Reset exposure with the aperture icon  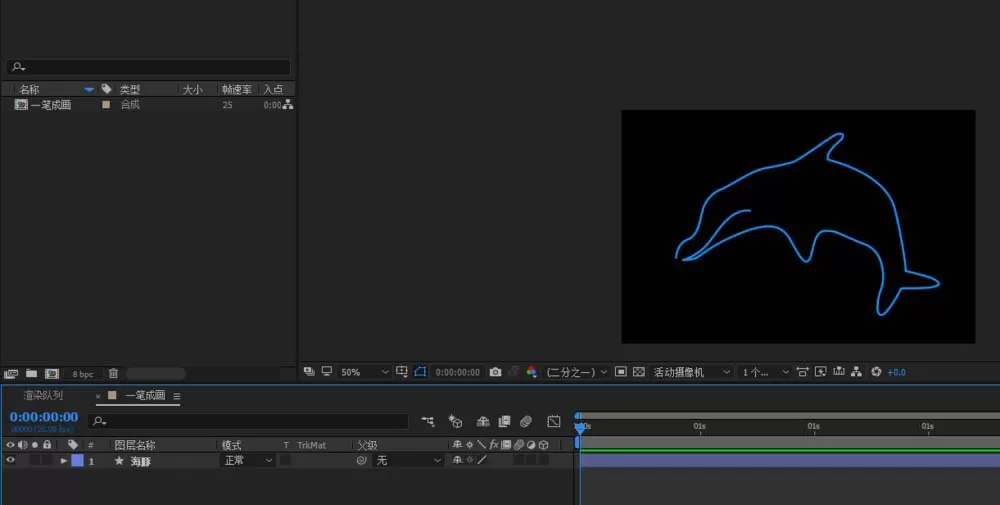[876, 372]
